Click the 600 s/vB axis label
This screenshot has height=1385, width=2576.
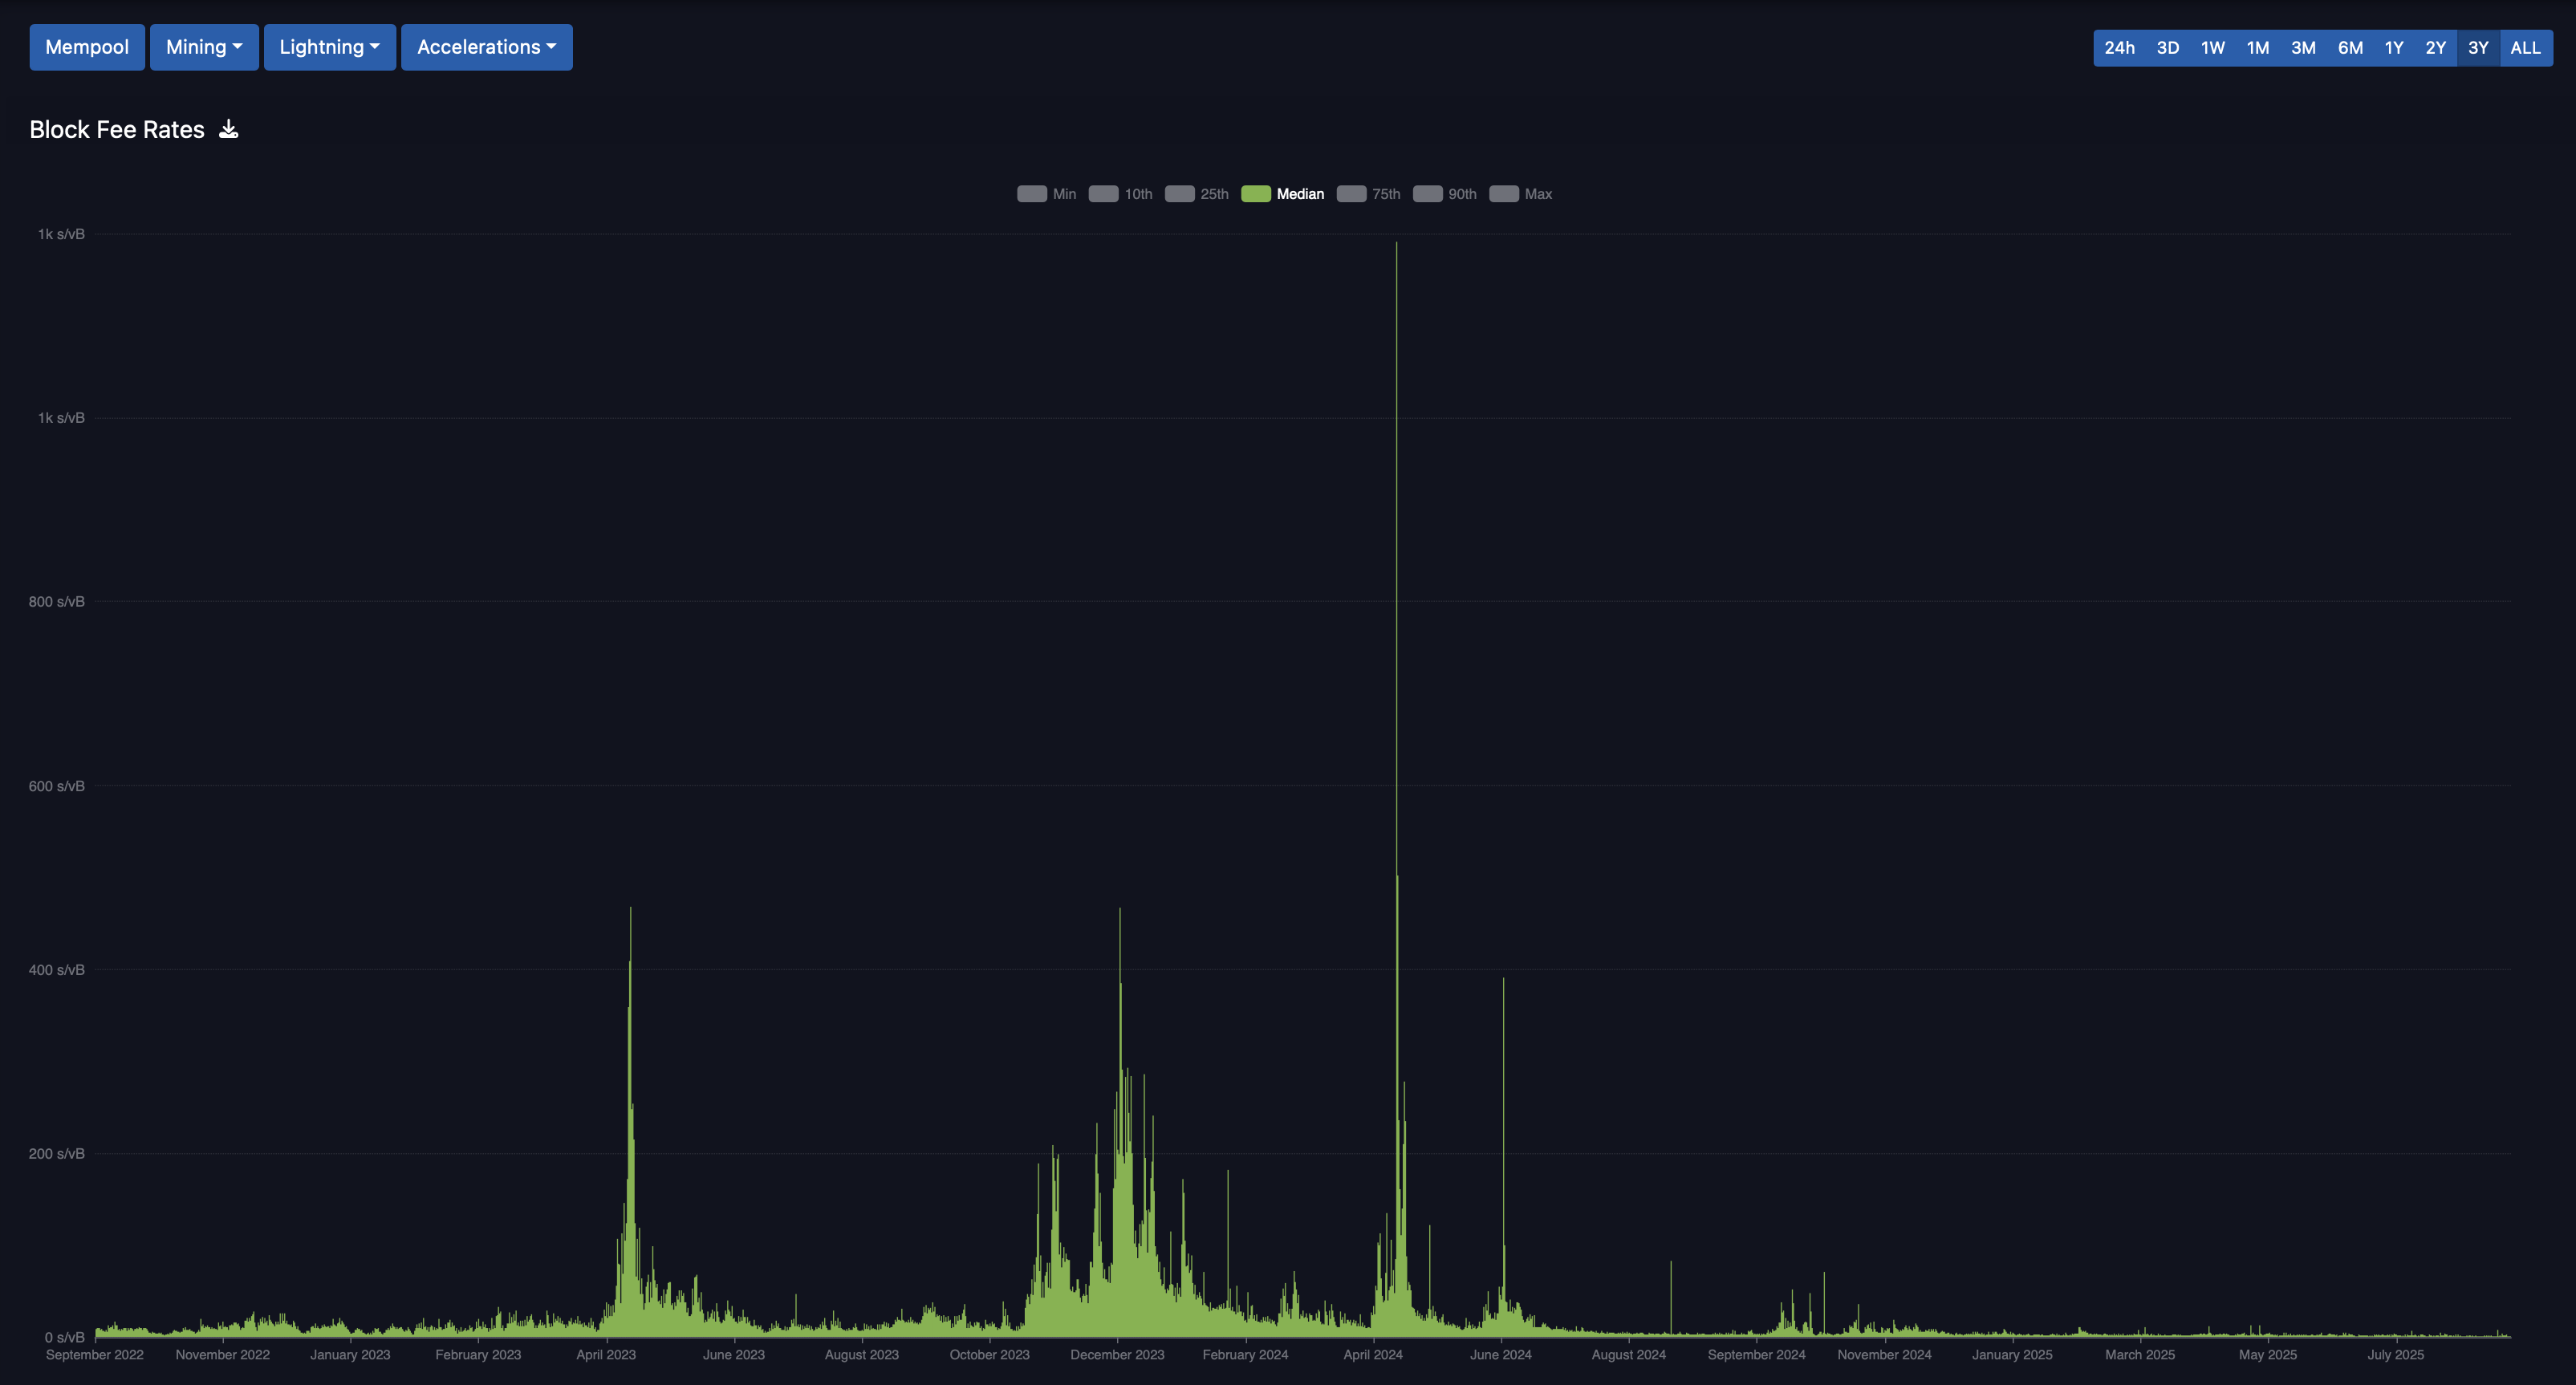pyautogui.click(x=57, y=786)
